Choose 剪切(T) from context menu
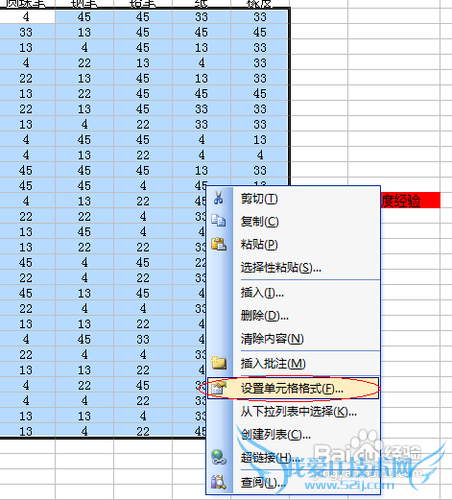The image size is (452, 500). point(293,199)
